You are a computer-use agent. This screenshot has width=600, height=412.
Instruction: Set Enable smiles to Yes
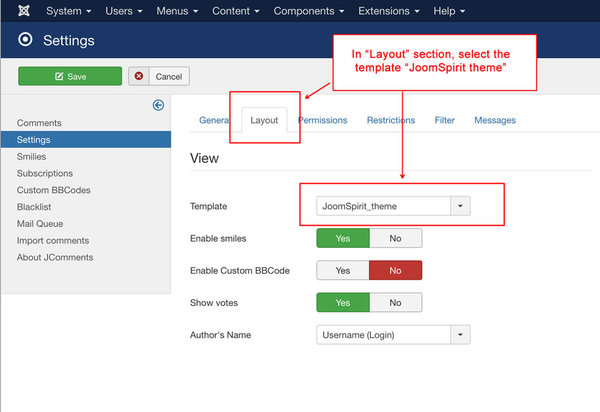pyautogui.click(x=343, y=238)
